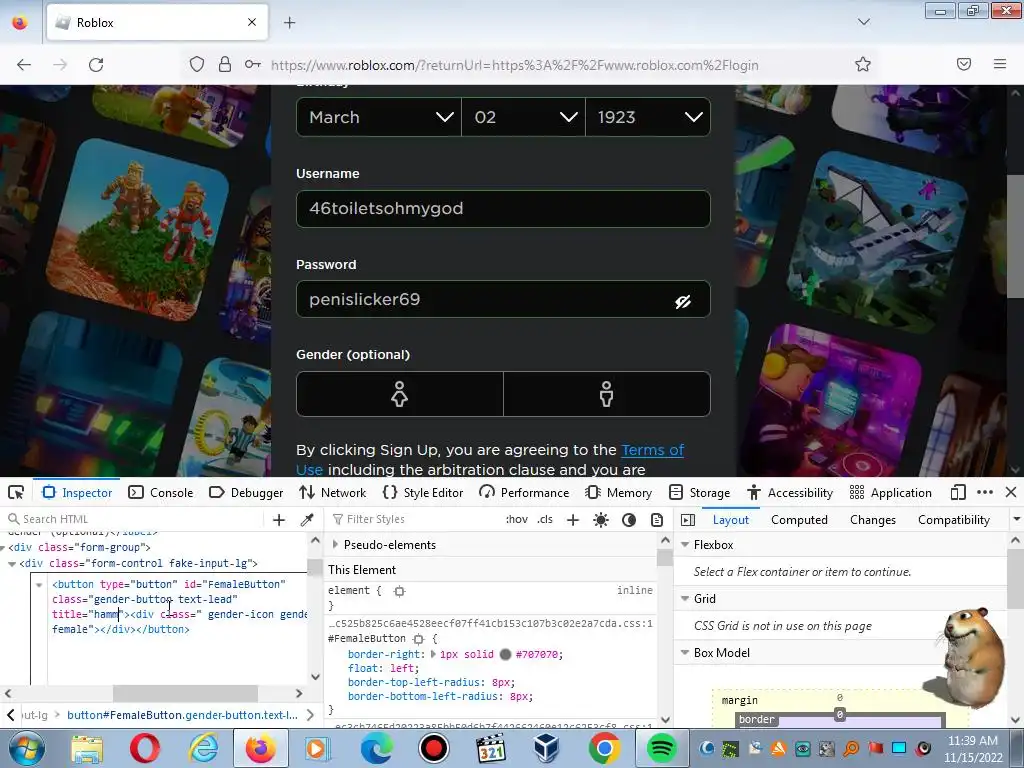Open the birthday year dropdown showing 1923
This screenshot has width=1024, height=768.
[648, 117]
